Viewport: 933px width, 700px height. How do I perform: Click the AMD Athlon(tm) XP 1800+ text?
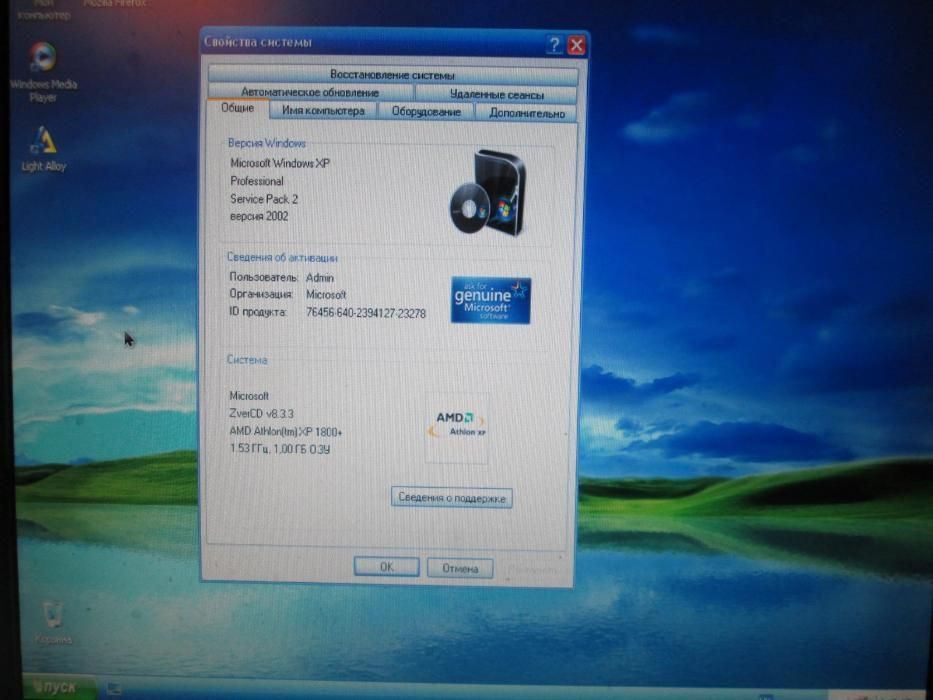pyautogui.click(x=286, y=431)
